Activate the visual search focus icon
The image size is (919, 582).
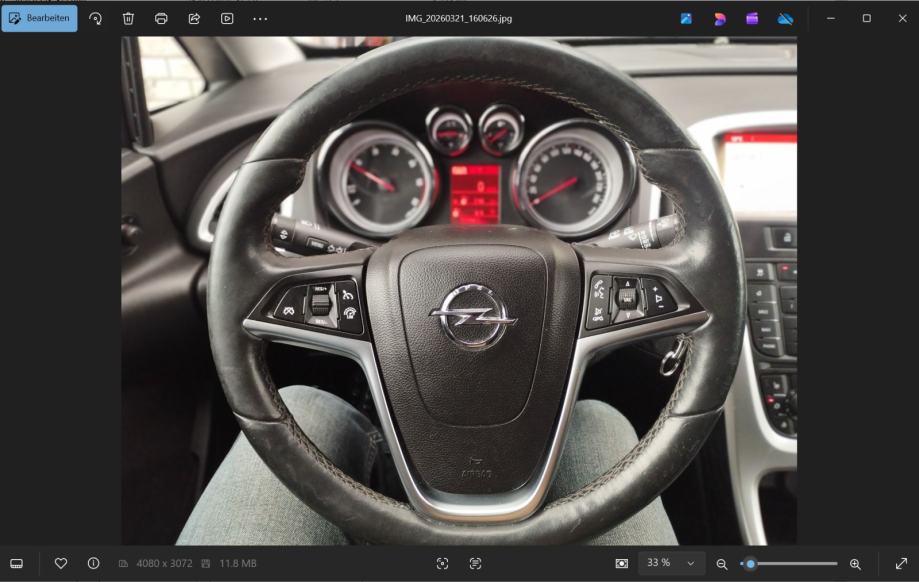click(x=443, y=563)
